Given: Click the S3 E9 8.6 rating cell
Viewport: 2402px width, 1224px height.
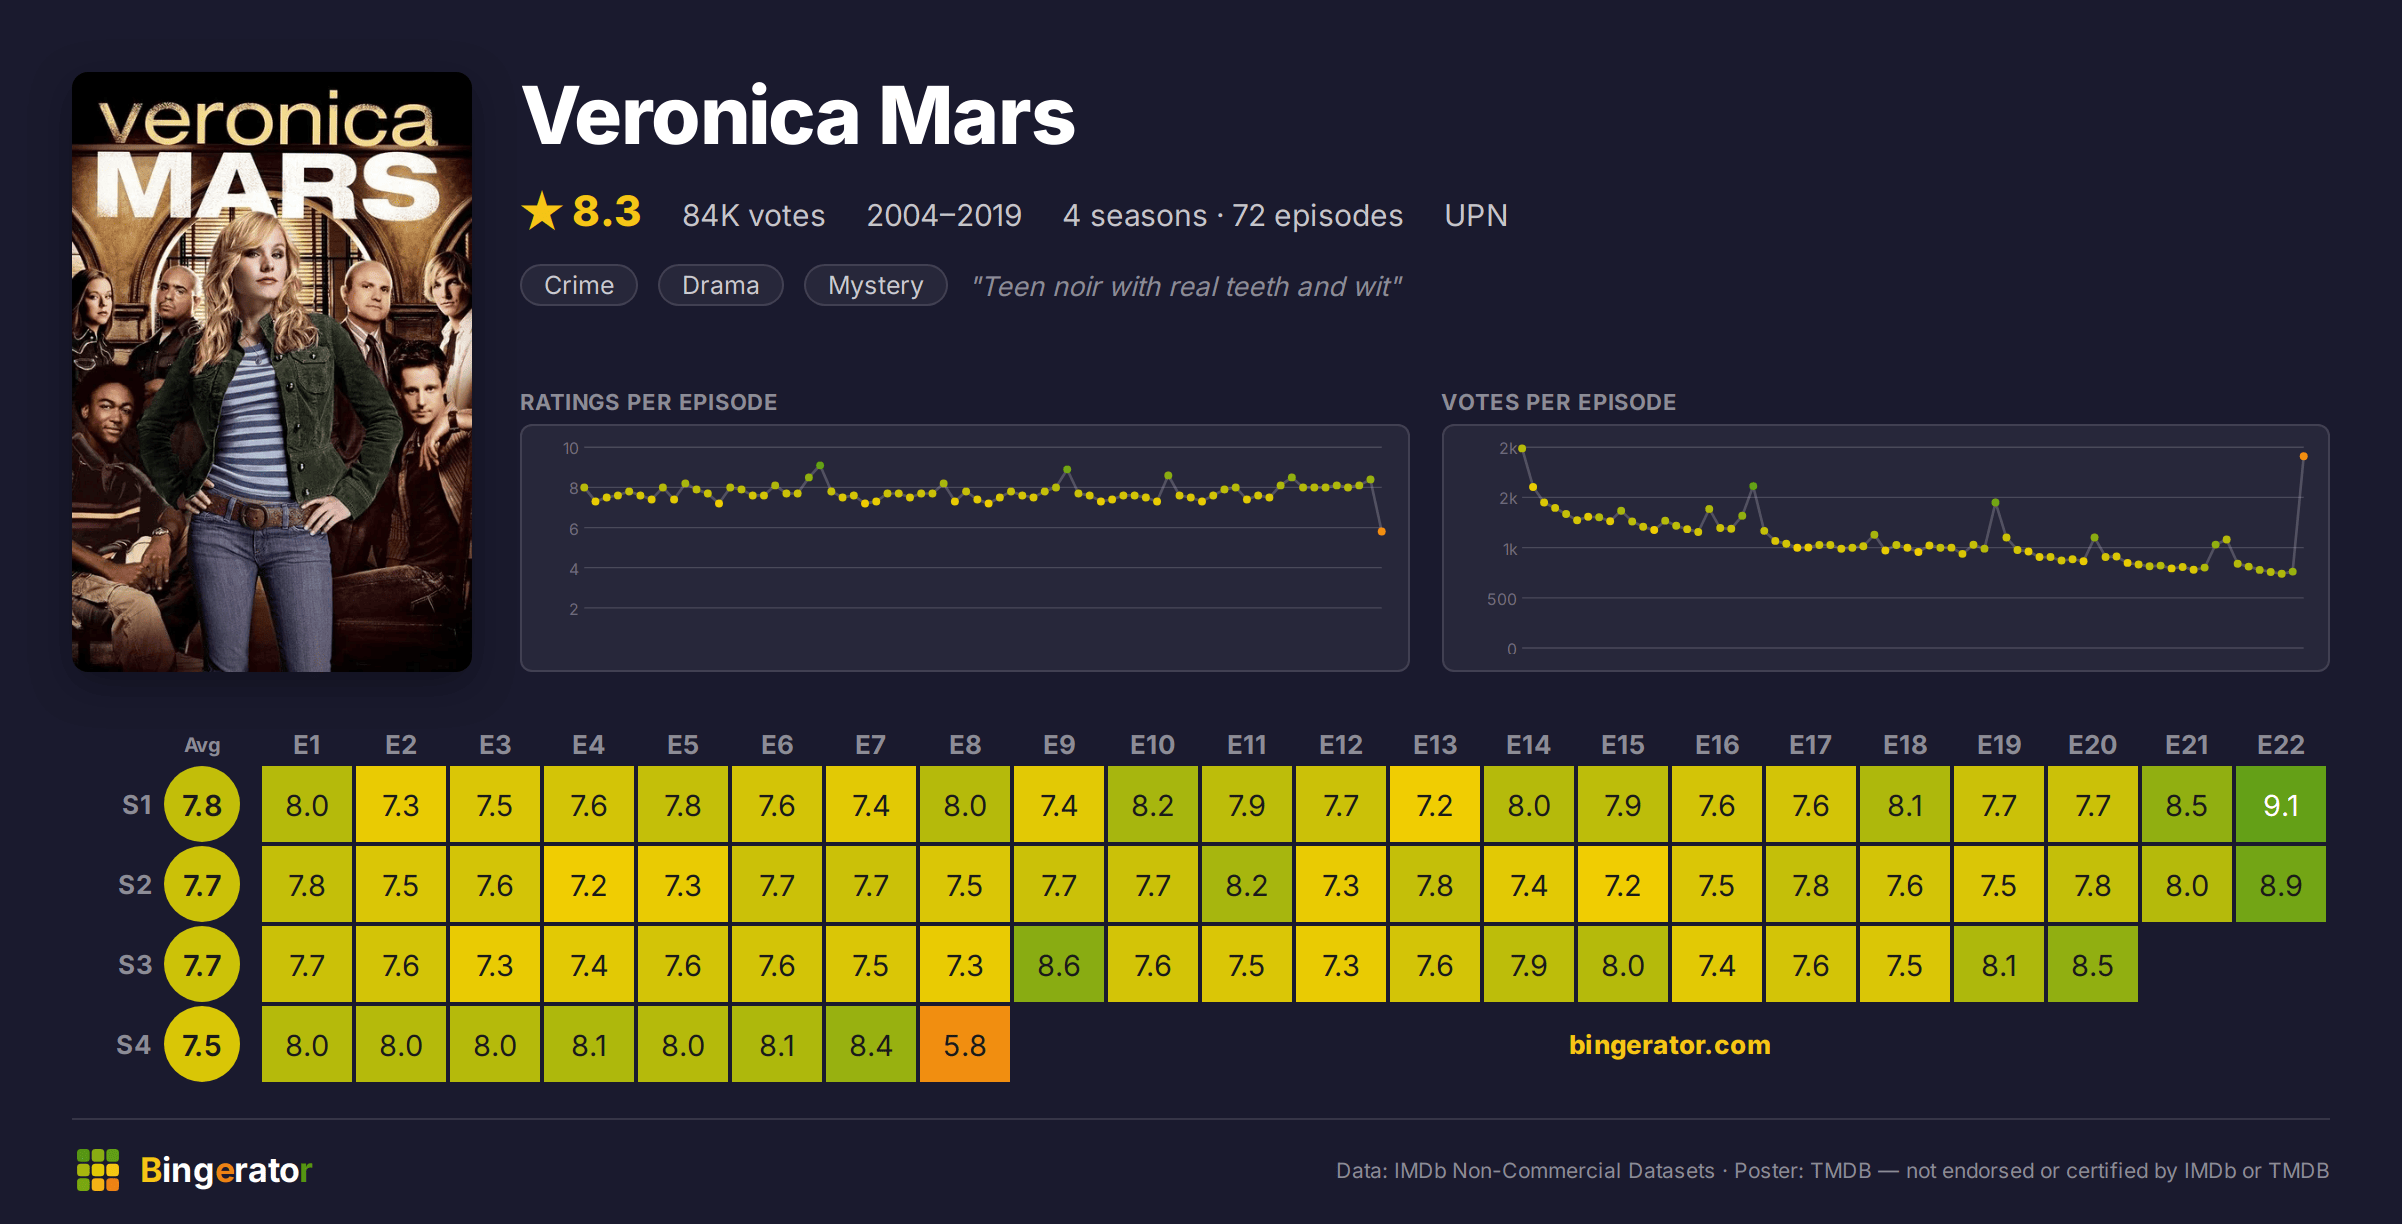Looking at the screenshot, I should click(x=1059, y=965).
